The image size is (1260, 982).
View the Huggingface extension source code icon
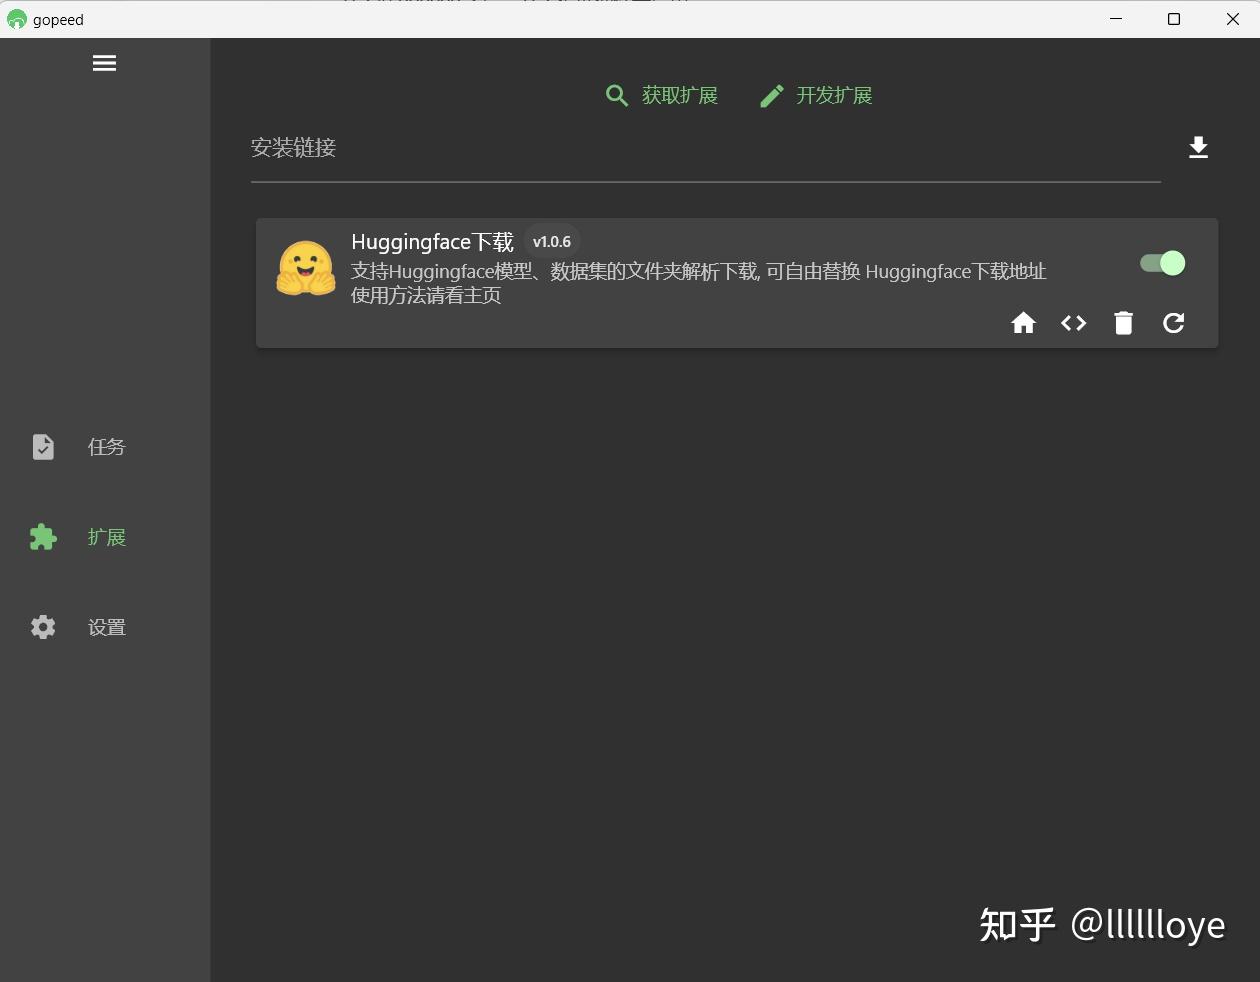(x=1073, y=323)
